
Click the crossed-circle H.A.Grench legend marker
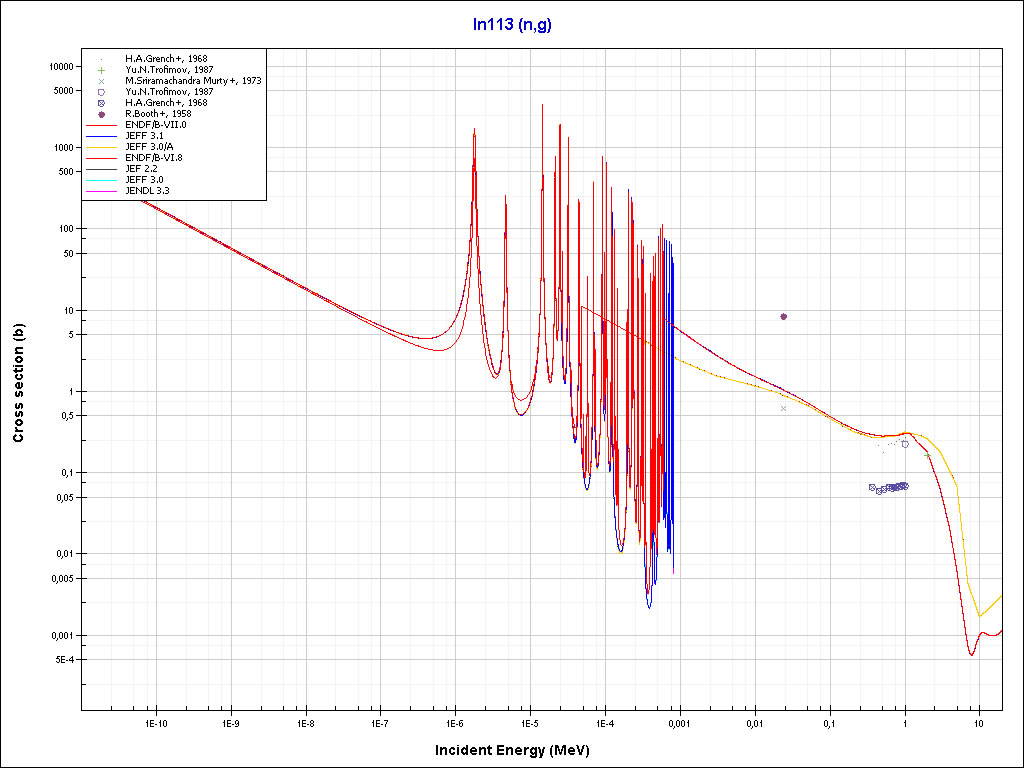coord(102,103)
